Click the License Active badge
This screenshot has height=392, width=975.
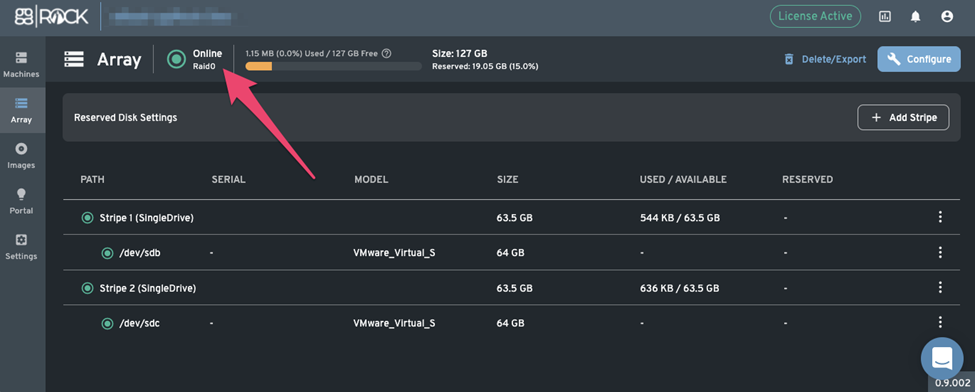(x=815, y=16)
